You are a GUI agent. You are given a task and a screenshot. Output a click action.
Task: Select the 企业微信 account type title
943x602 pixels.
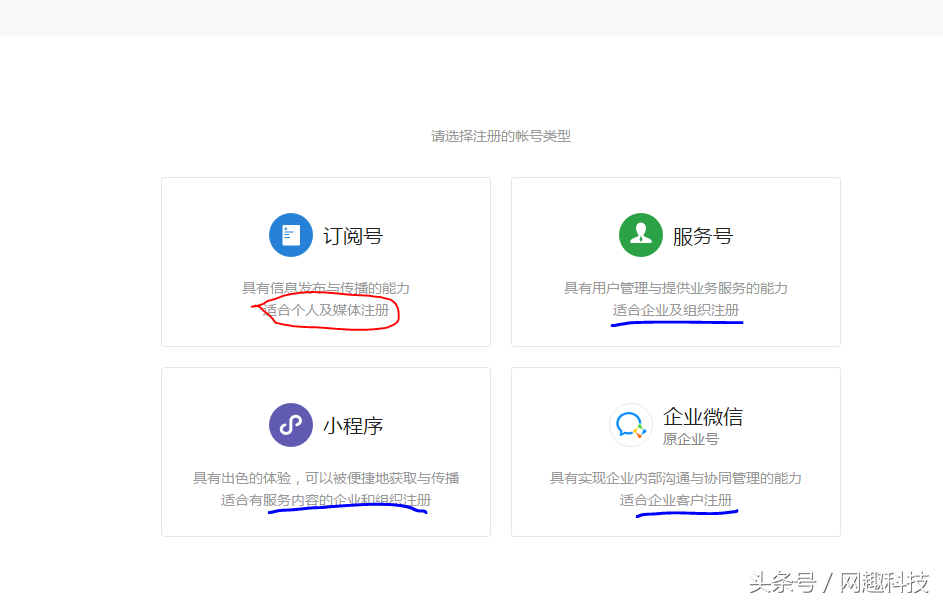tap(702, 416)
